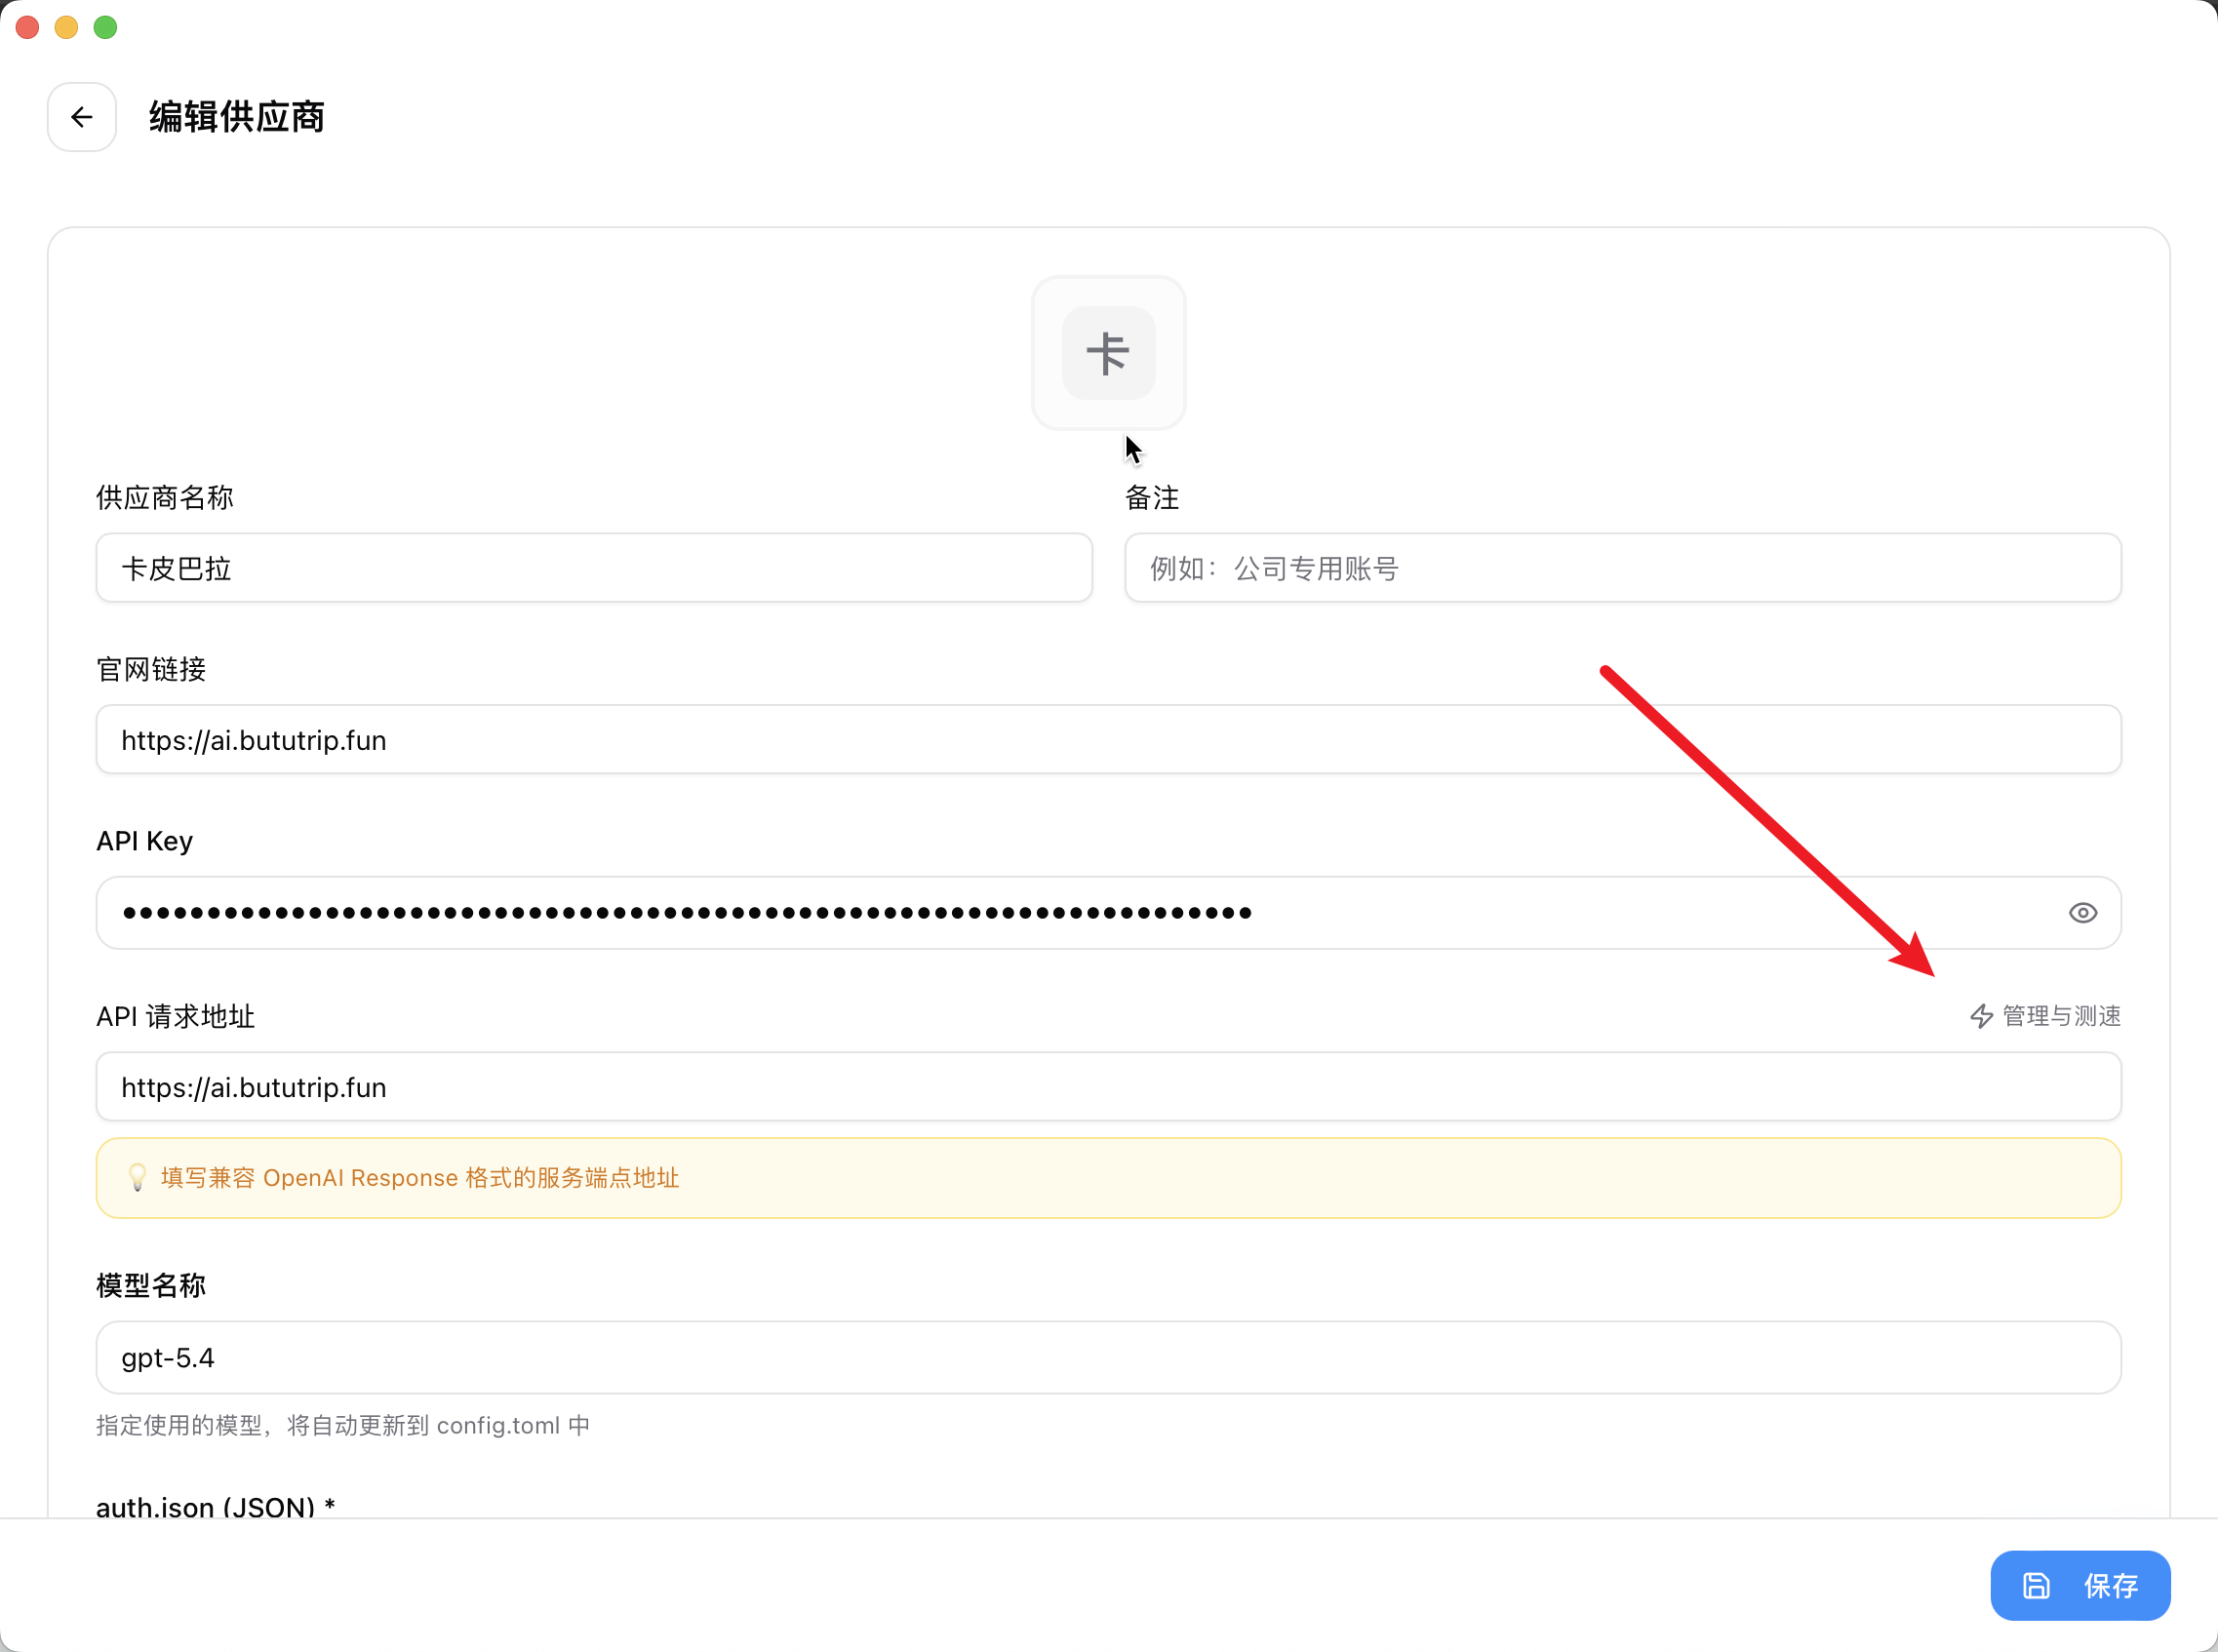Minimize the window with the yellow button

tap(66, 27)
